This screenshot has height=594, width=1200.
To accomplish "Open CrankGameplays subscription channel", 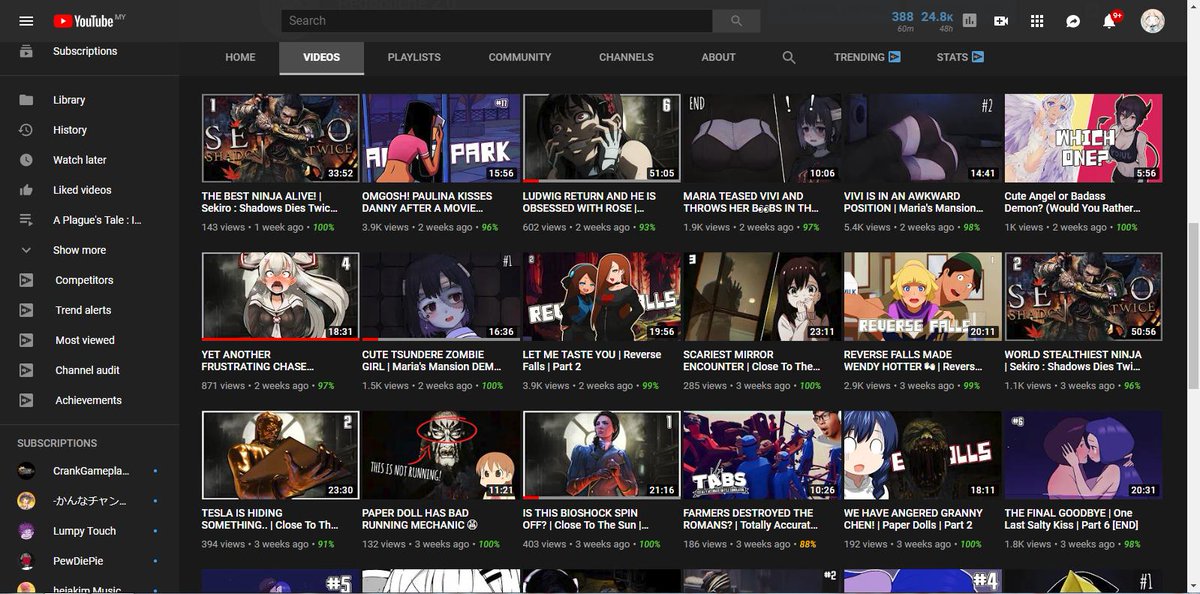I will pos(90,471).
